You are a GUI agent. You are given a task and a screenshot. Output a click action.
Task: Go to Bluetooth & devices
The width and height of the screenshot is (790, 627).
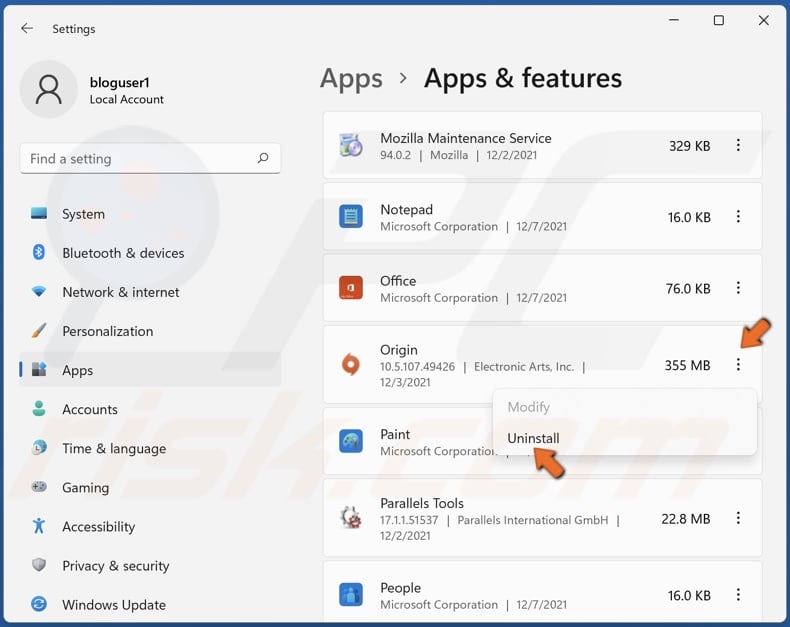[150, 253]
